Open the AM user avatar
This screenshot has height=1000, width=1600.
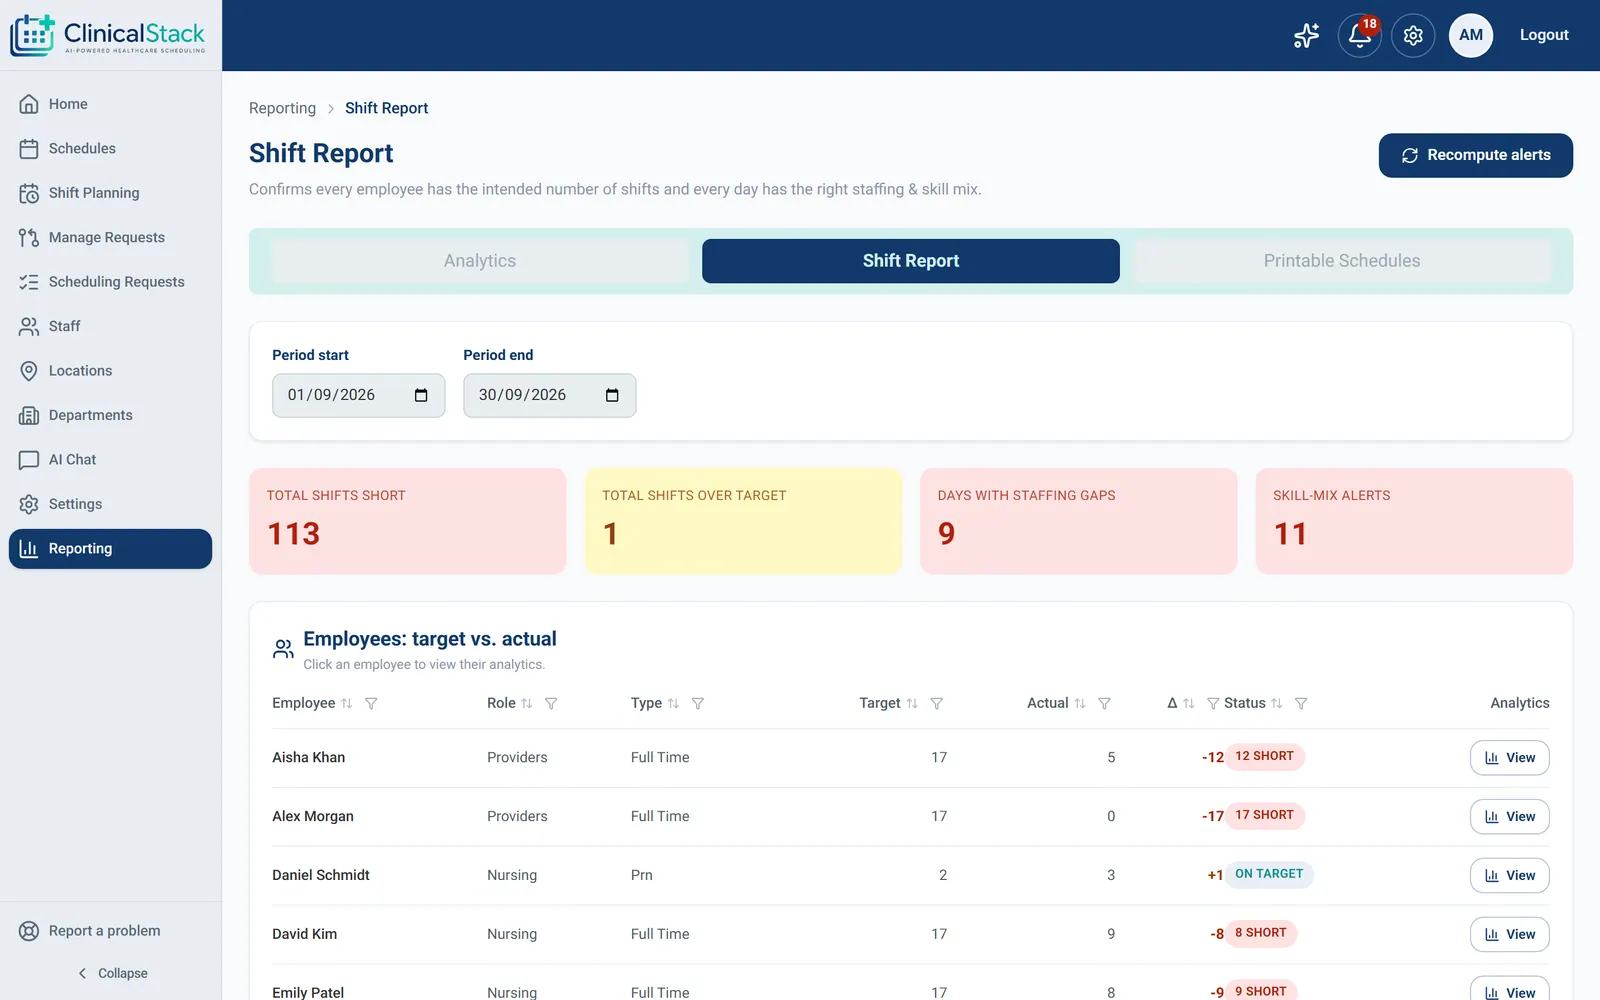[x=1470, y=36]
